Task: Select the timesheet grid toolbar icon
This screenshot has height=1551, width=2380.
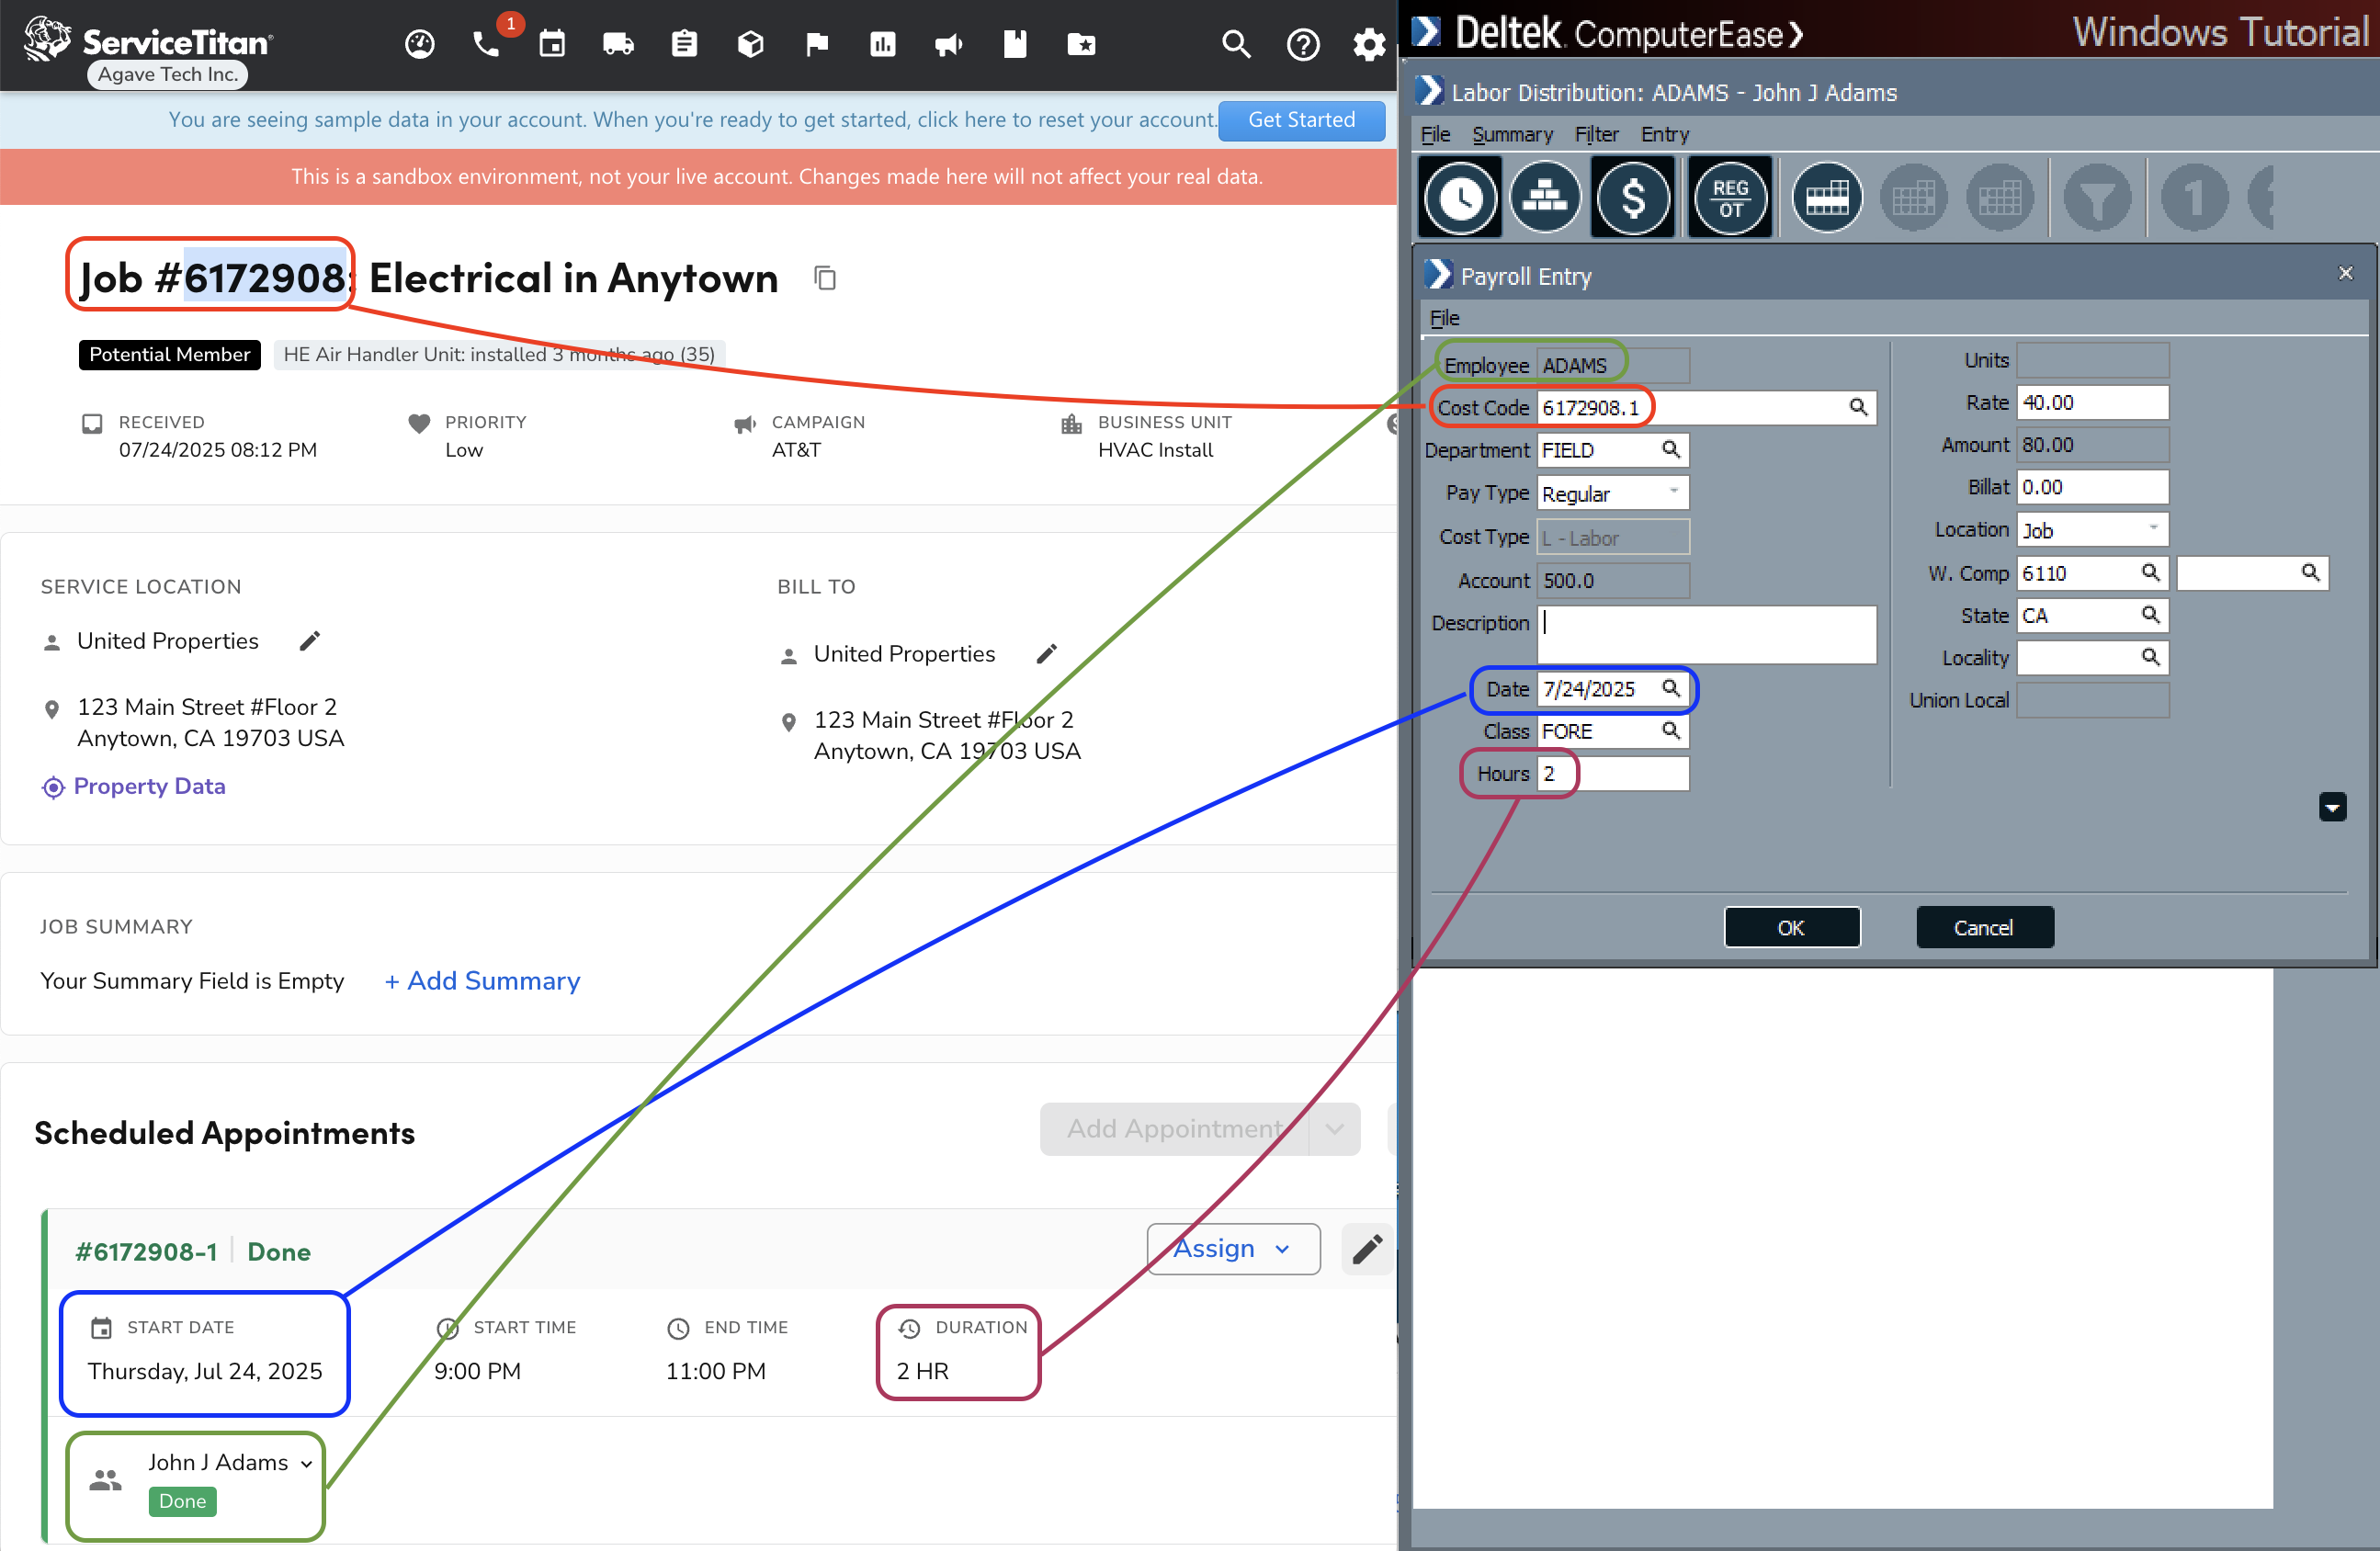Action: (1826, 197)
